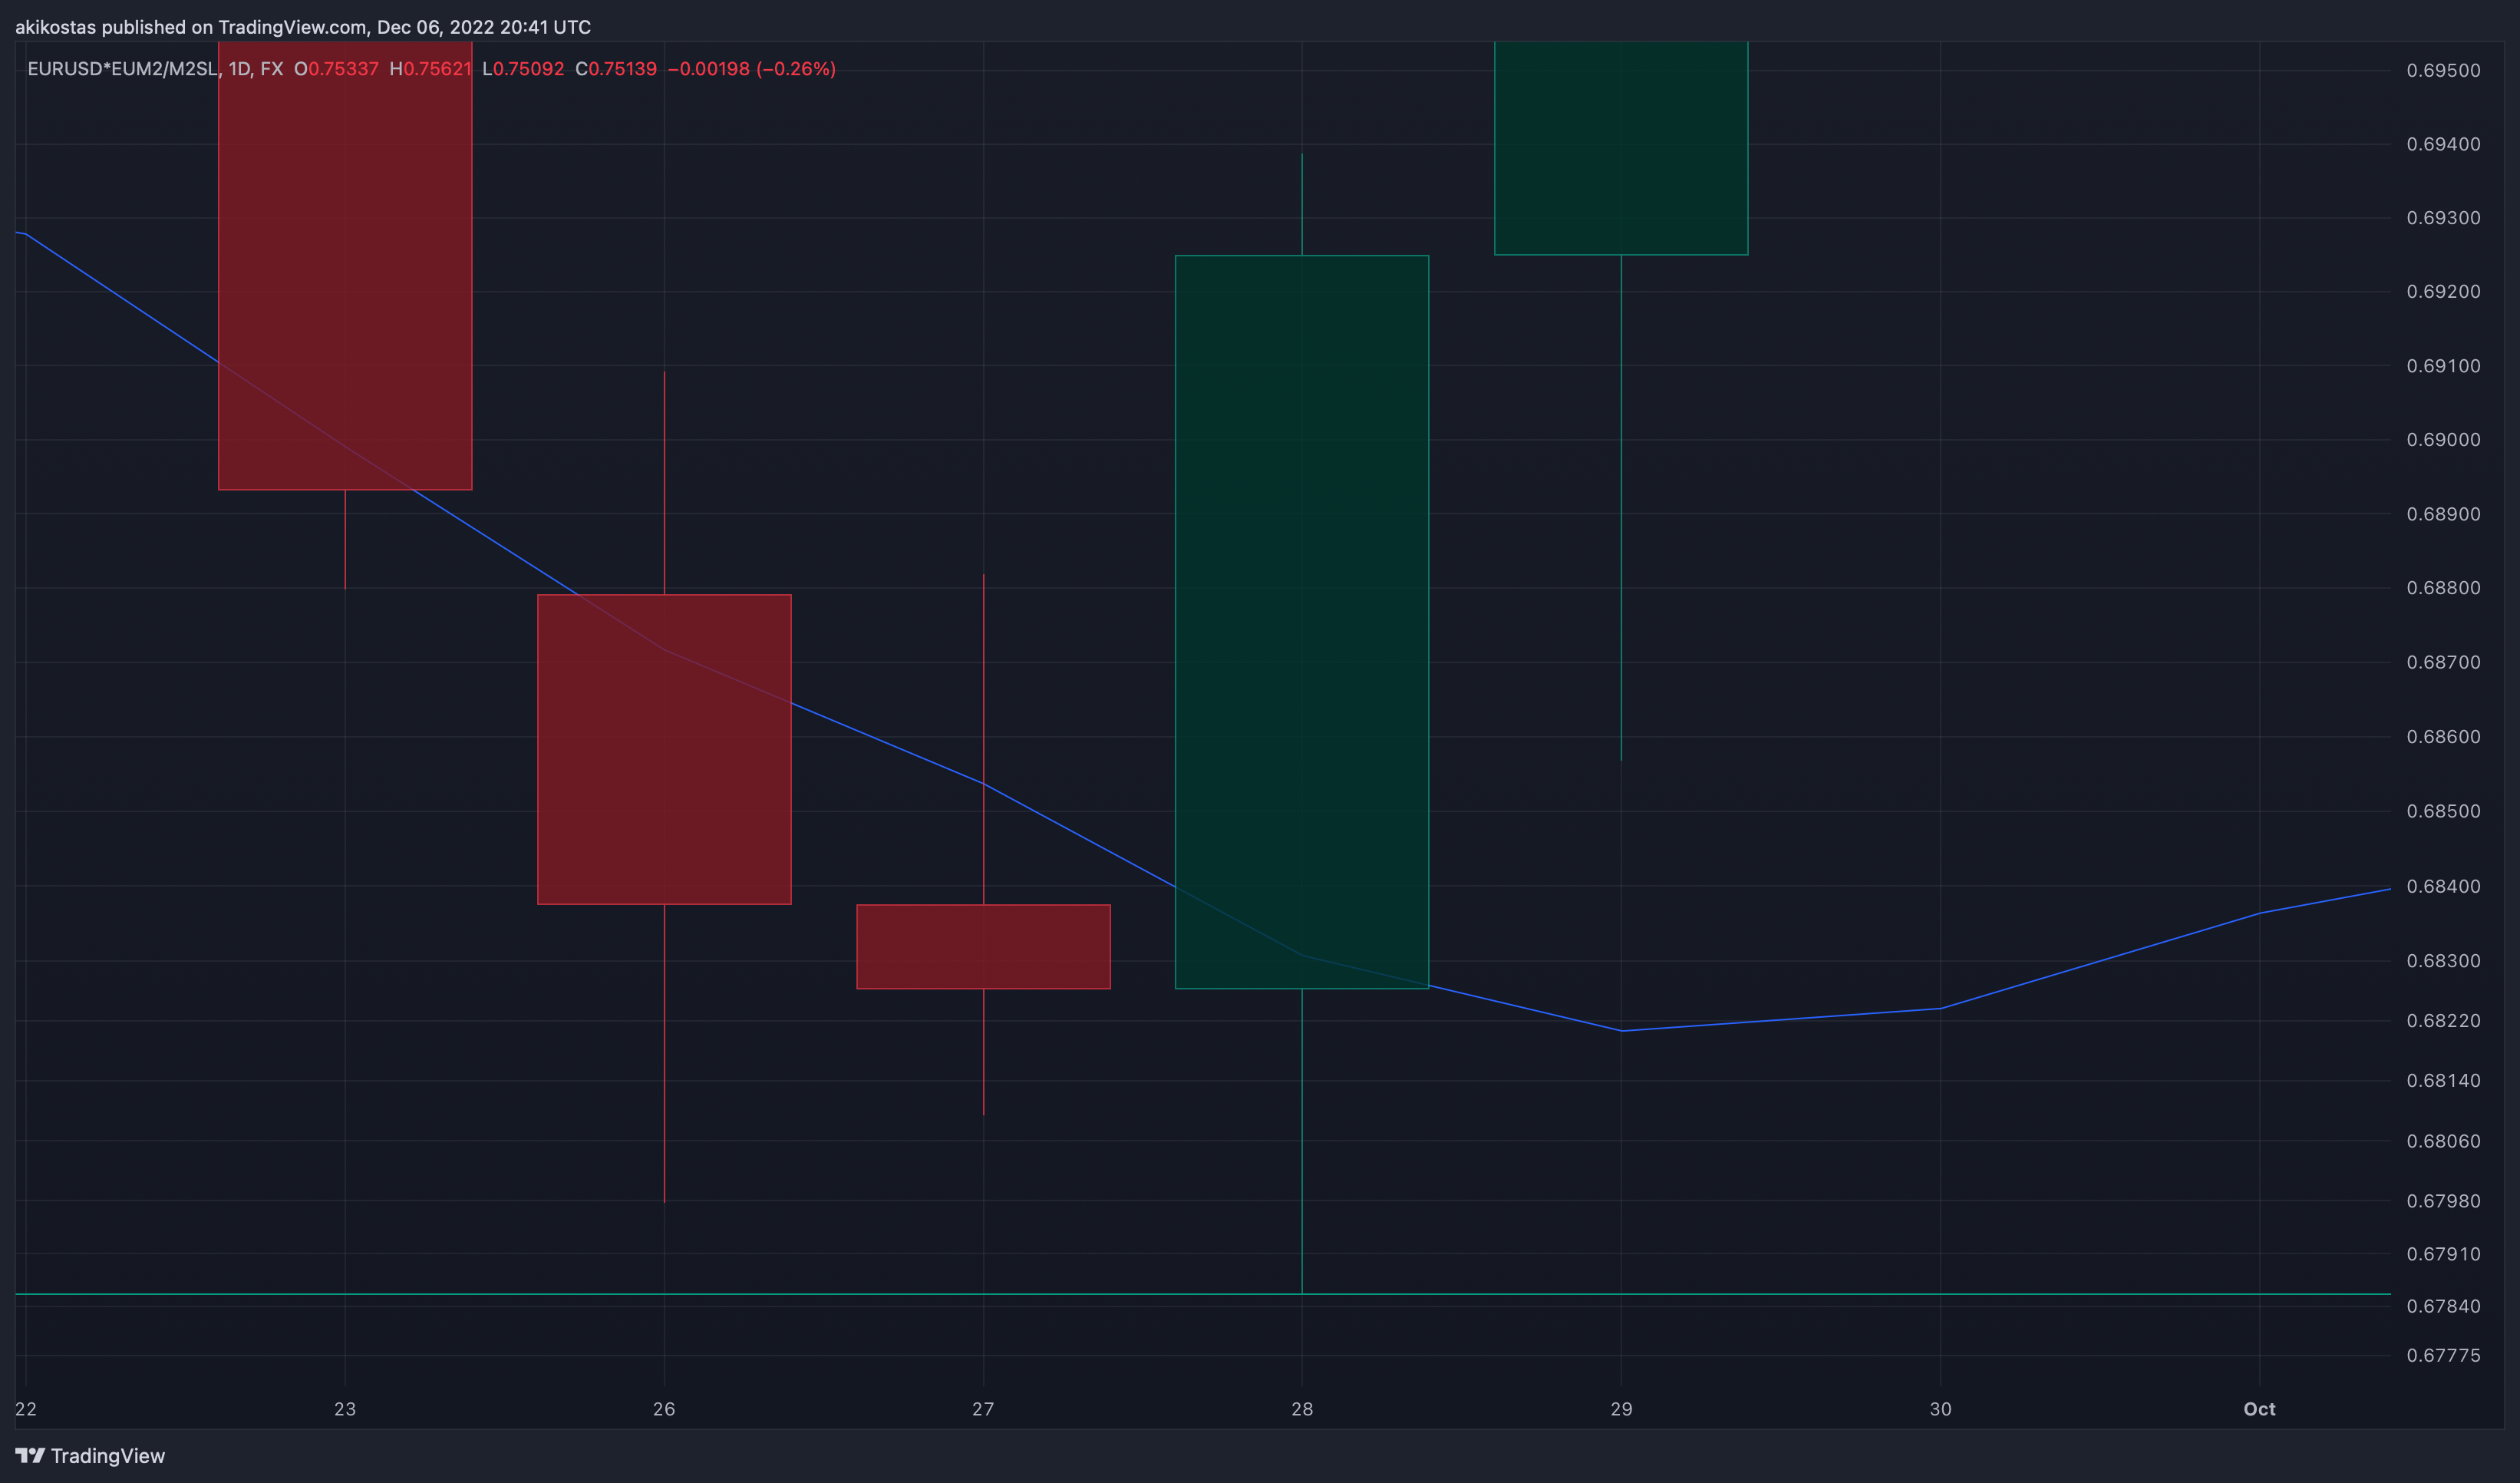Click the 0.69200 price axis label
Viewport: 2520px width, 1483px height.
pos(2443,292)
